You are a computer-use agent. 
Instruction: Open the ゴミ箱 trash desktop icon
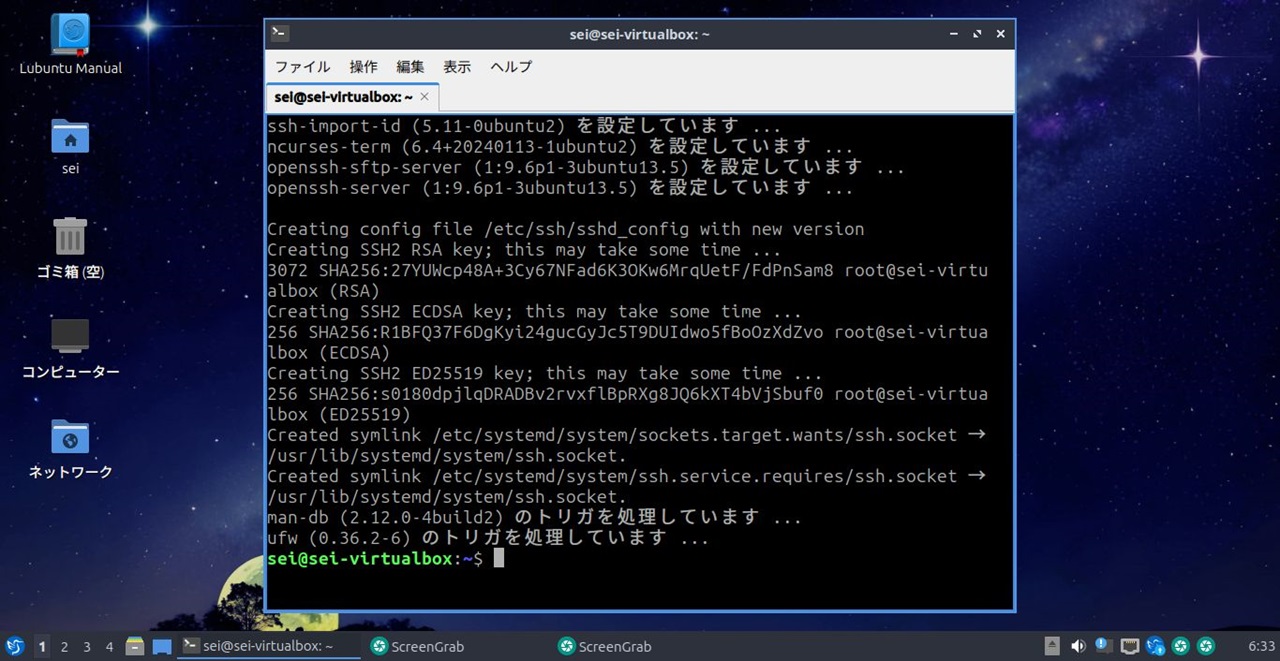click(70, 248)
